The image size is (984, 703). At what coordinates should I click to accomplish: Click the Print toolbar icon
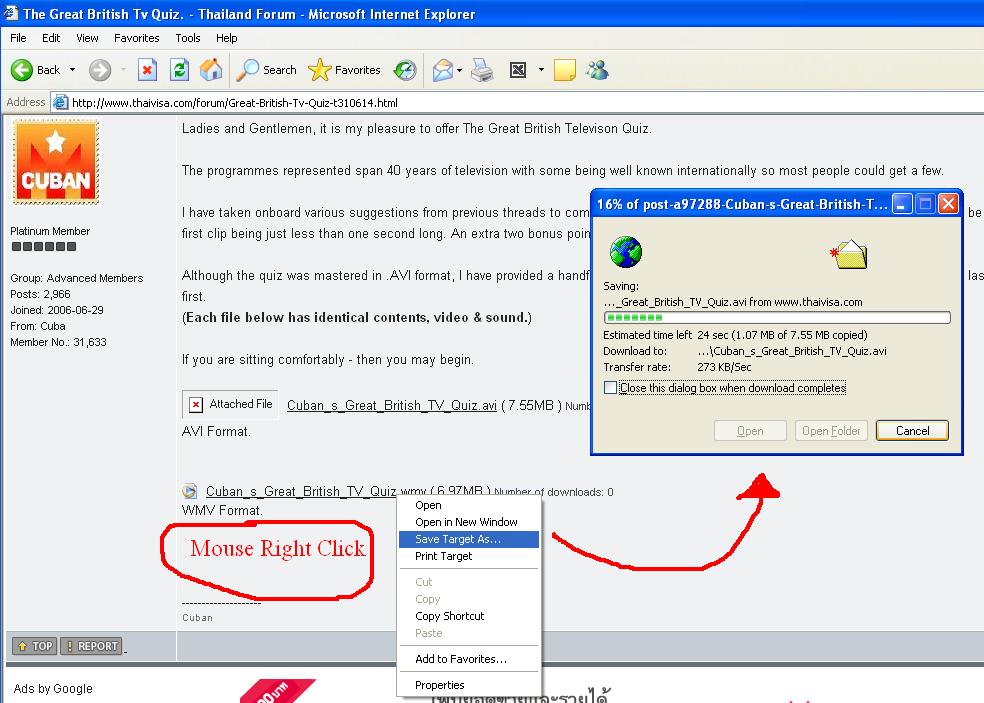(482, 70)
